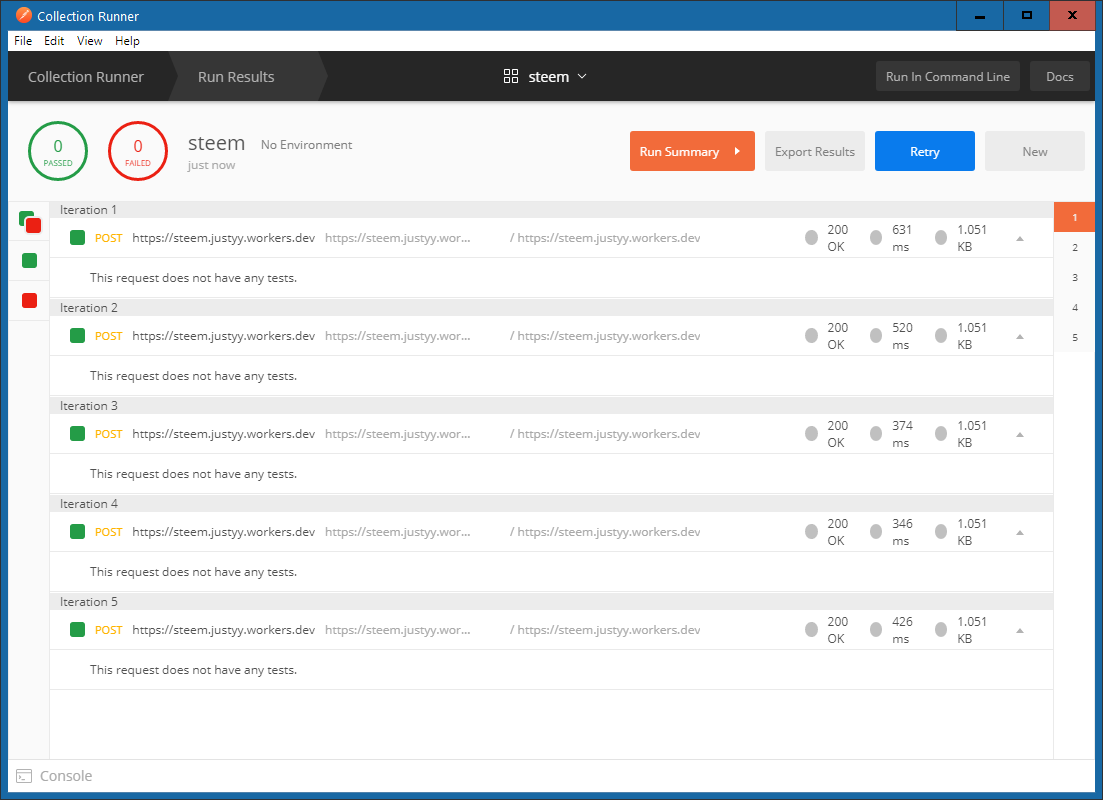Click the POST request URL in Iteration 5

(224, 630)
